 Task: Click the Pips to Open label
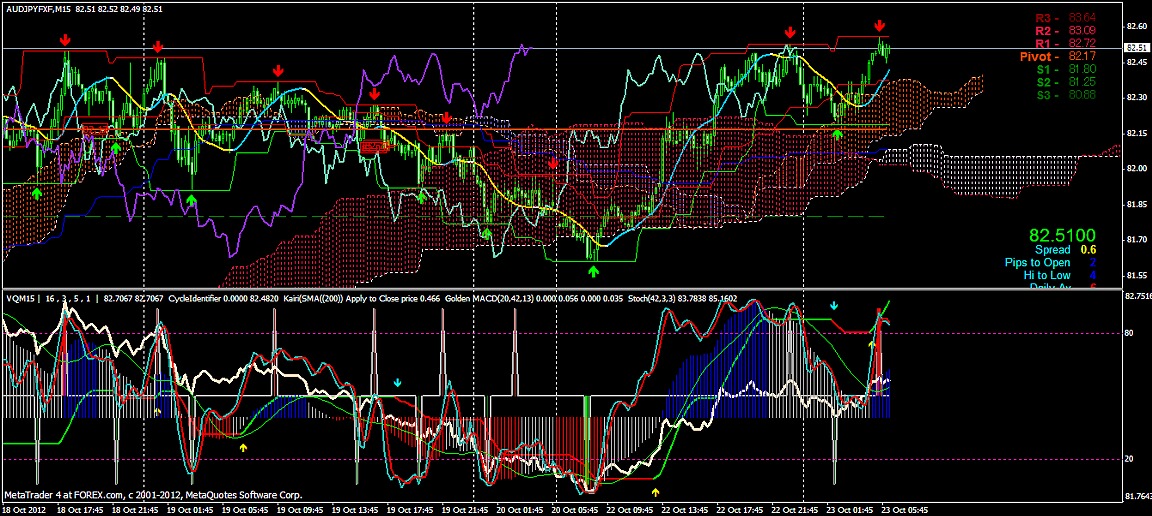[1037, 263]
